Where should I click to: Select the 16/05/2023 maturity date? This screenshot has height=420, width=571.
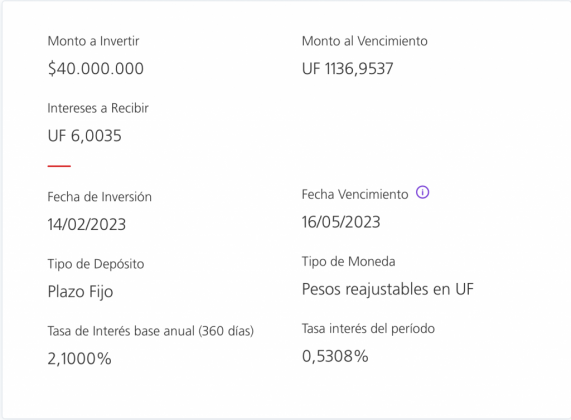point(341,222)
